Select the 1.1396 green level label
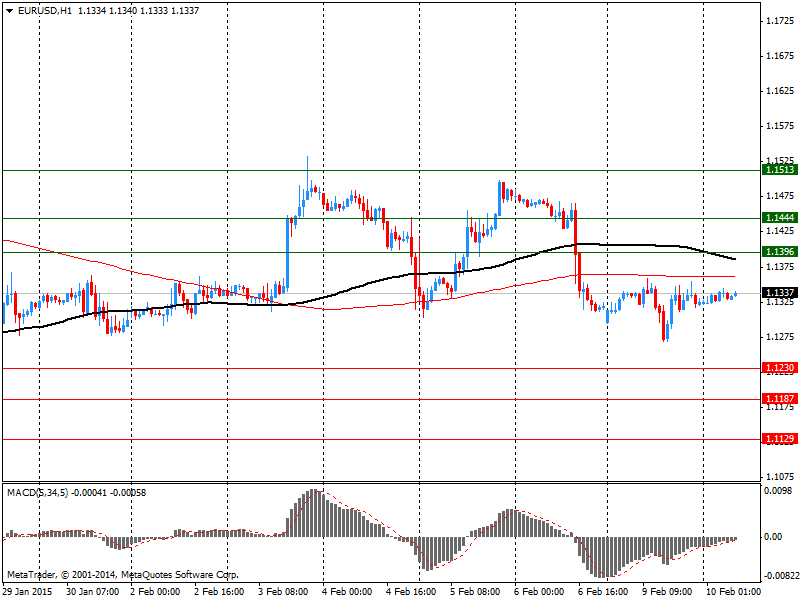Screen dimensions: 800x600 (780, 252)
